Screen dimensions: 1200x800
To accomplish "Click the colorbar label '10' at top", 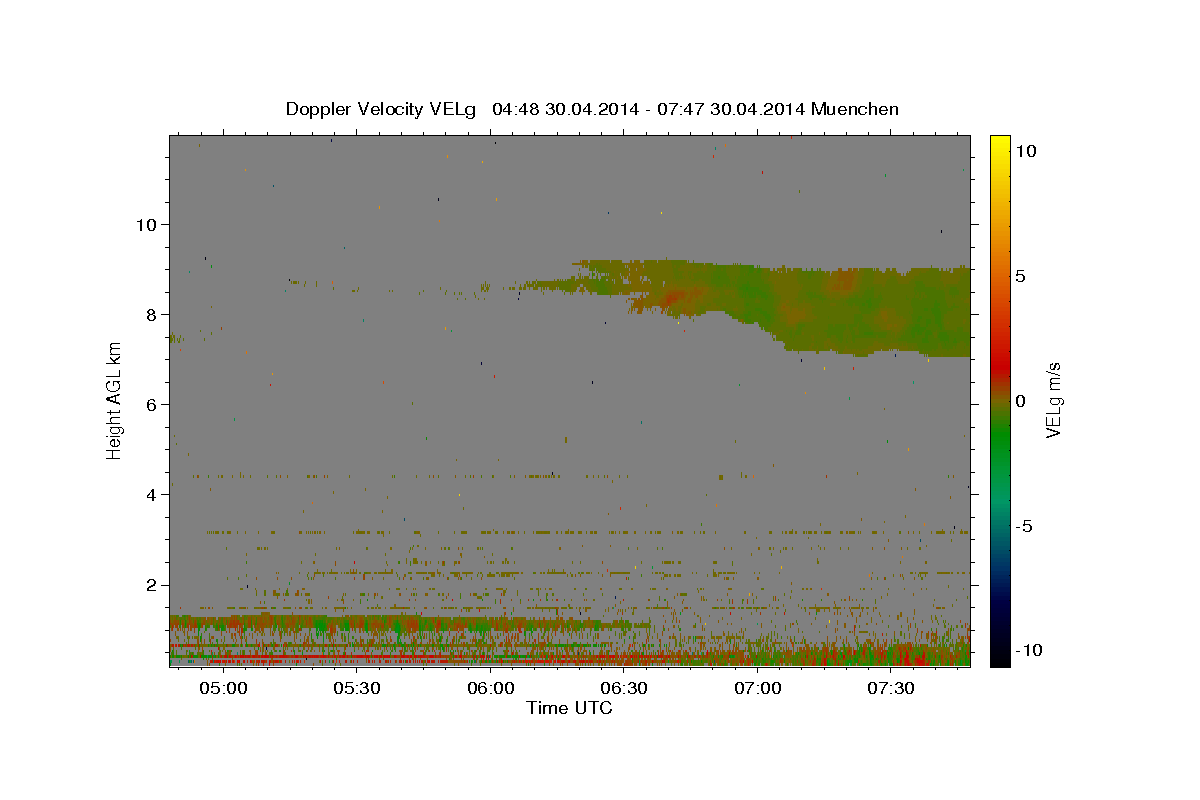I will [1027, 151].
